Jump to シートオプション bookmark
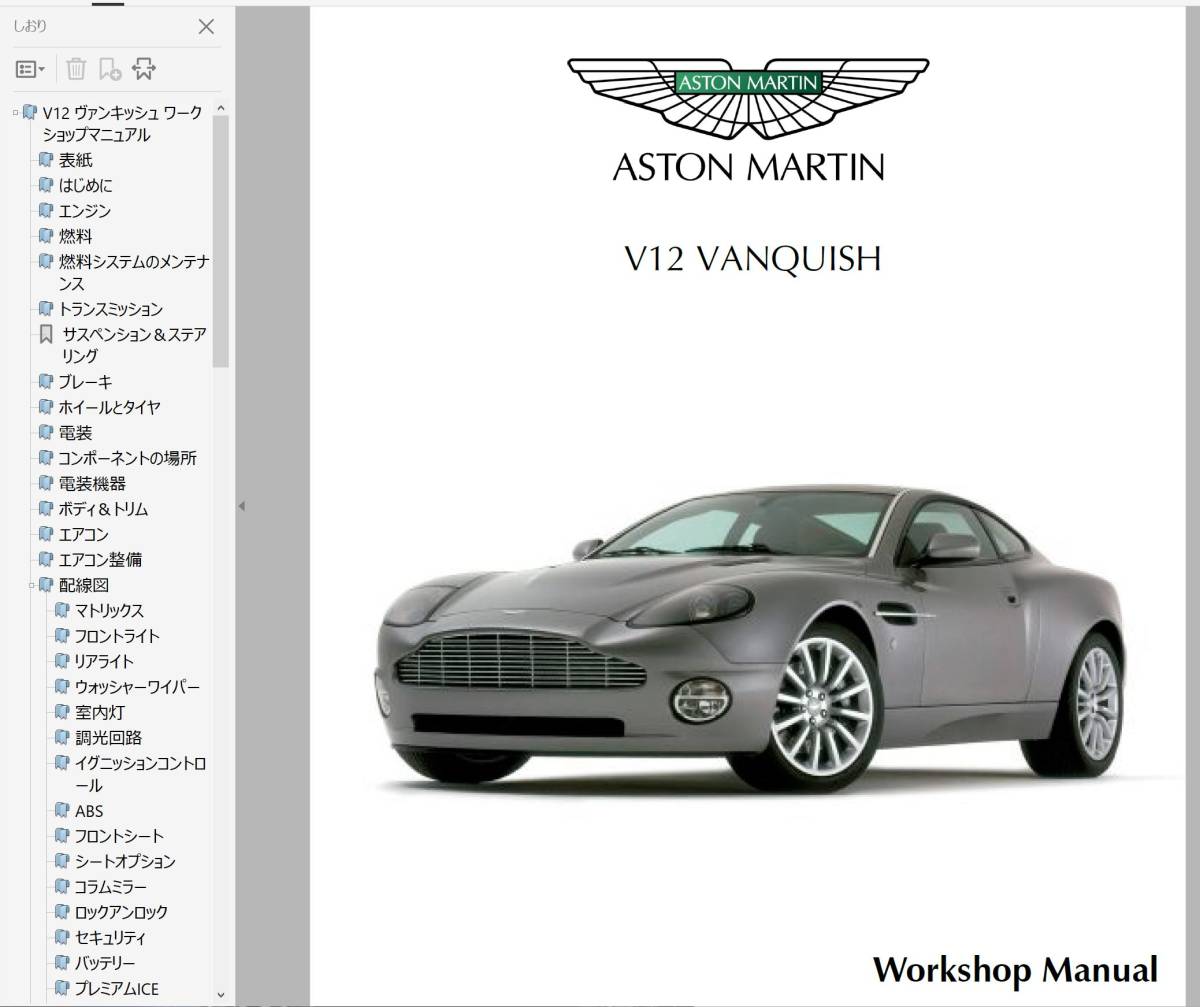The height and width of the screenshot is (1007, 1200). coord(125,861)
